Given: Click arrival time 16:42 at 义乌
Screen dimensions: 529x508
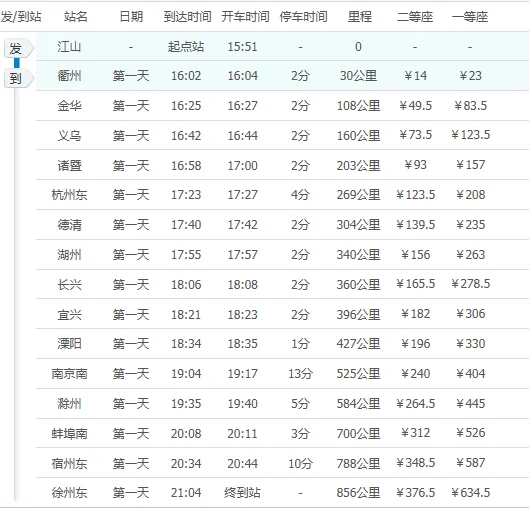Looking at the screenshot, I should [x=186, y=136].
